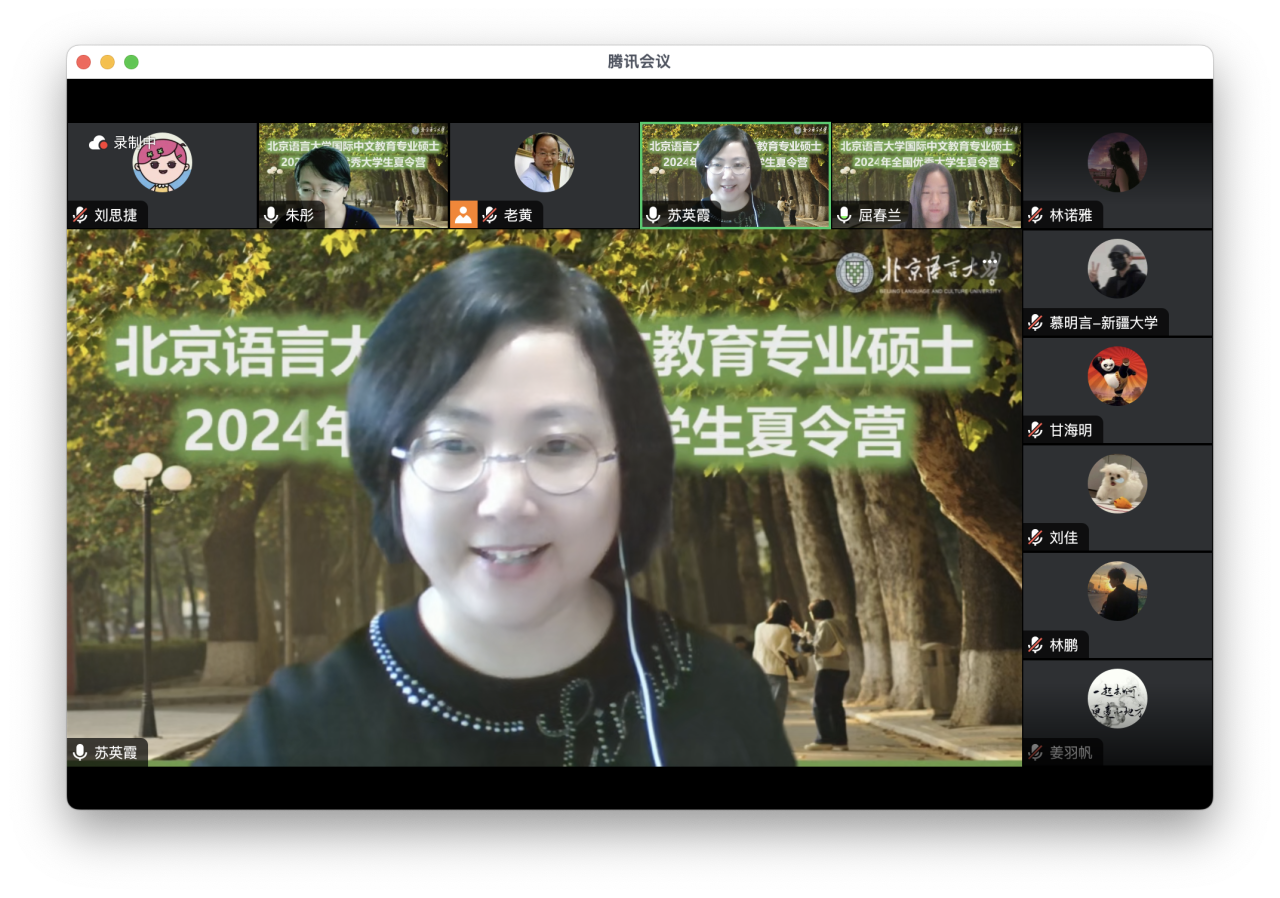Screen dimensions: 1280x898
Task: Click the name label 刘思捷
Action: pyautogui.click(x=116, y=215)
